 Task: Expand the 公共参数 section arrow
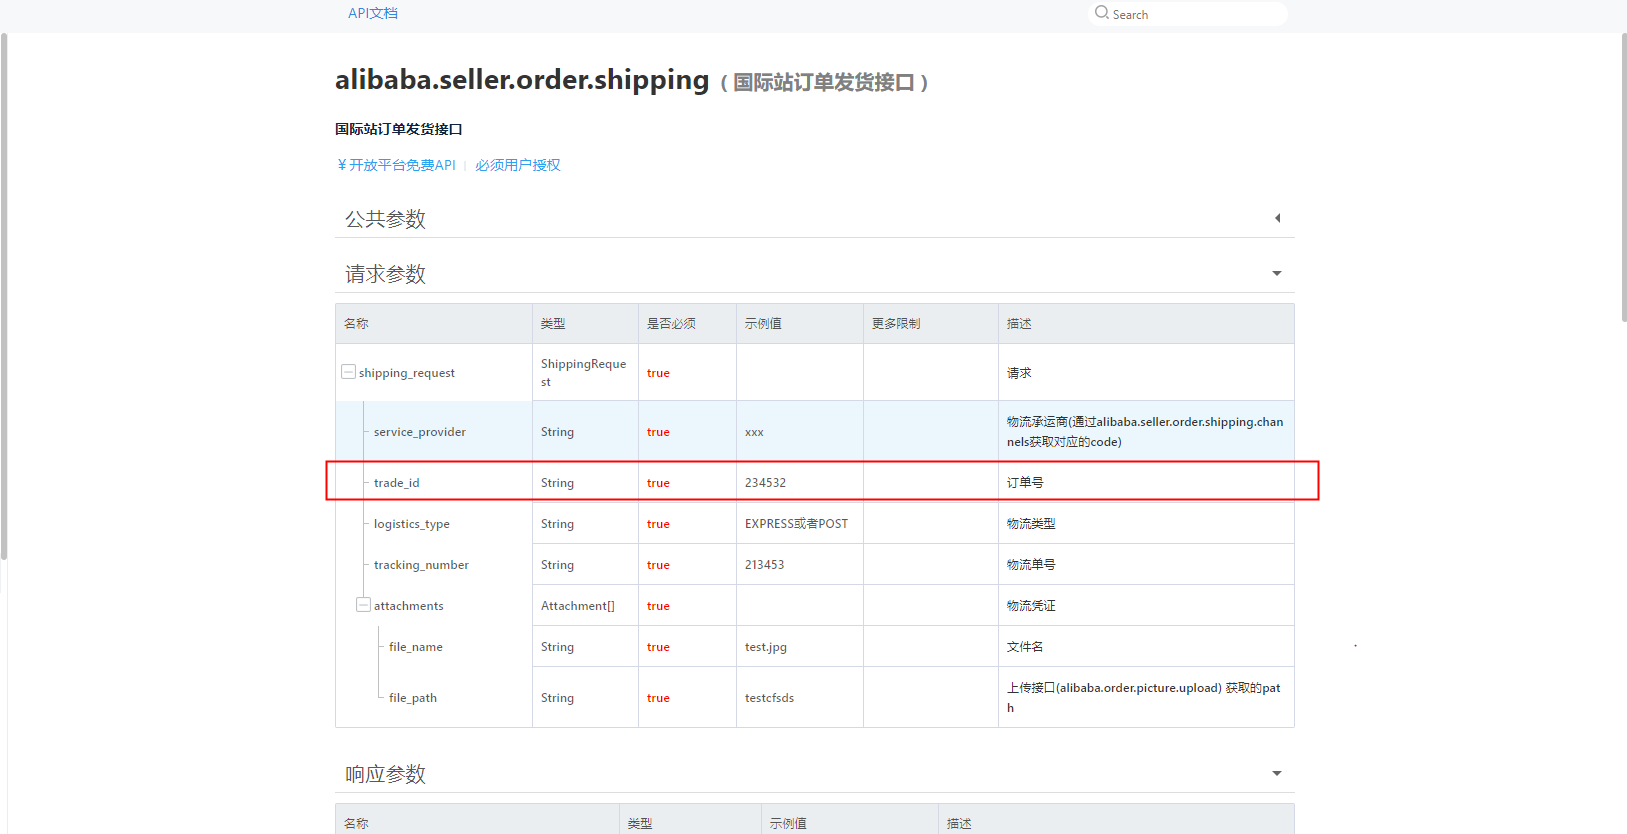(x=1277, y=218)
